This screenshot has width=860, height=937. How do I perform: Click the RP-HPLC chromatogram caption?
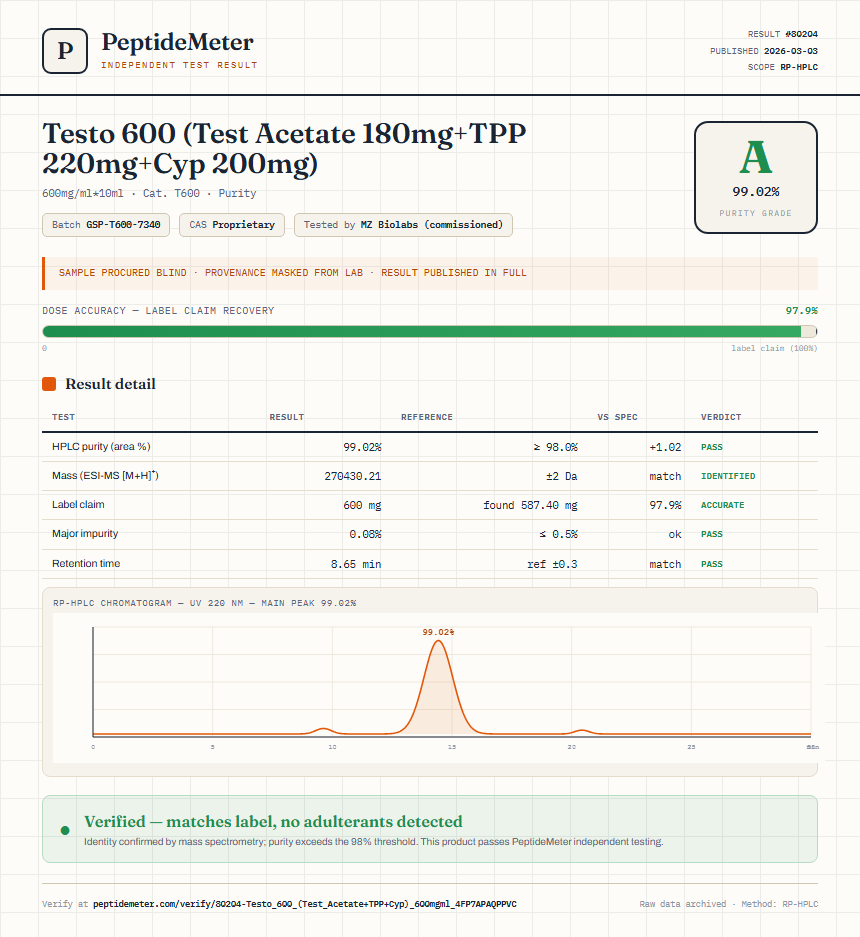204,603
